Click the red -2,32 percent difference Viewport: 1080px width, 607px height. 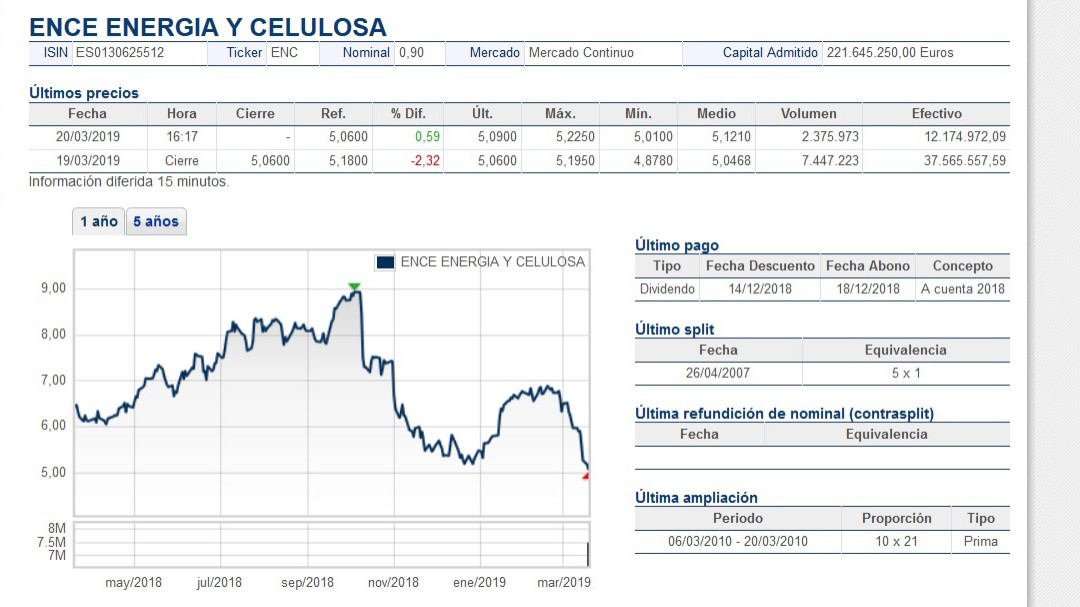[x=425, y=161]
